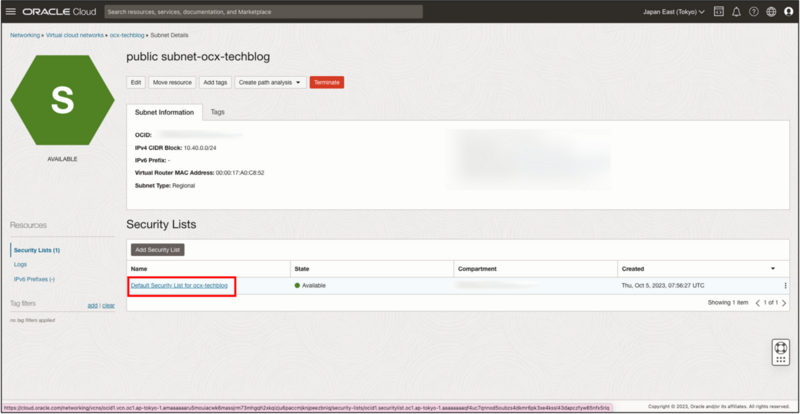Open the language globe menu
Viewport: 800px width, 414px height.
[771, 11]
